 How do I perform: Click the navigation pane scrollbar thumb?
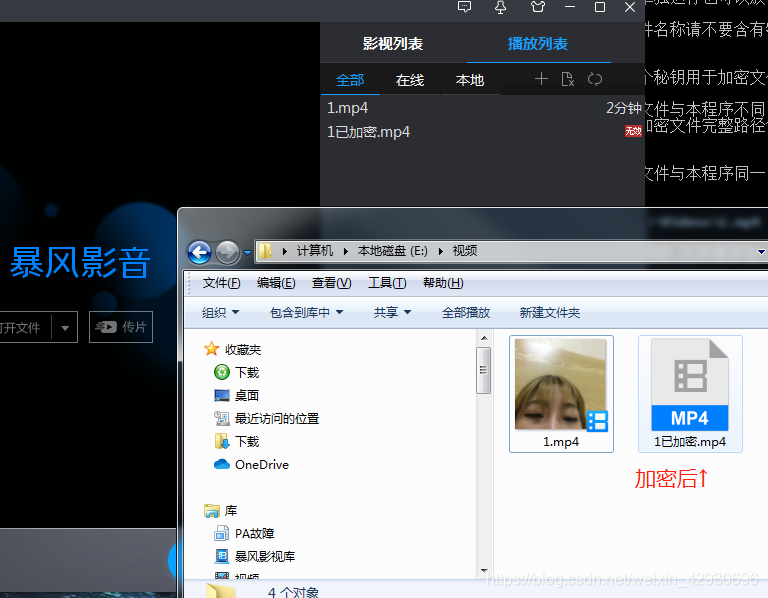pyautogui.click(x=483, y=370)
